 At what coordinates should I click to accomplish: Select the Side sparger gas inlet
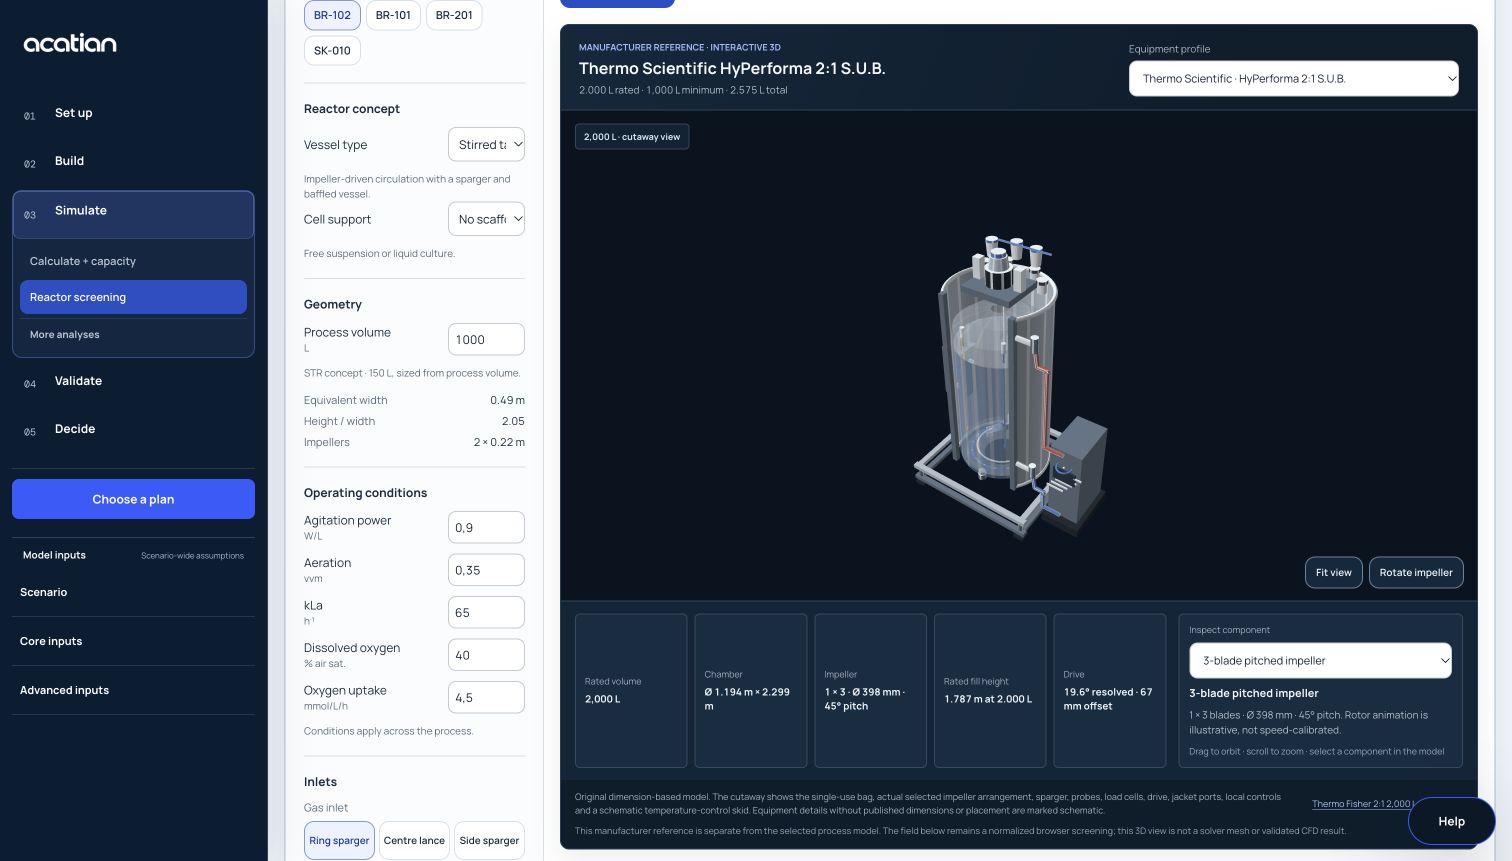click(489, 840)
